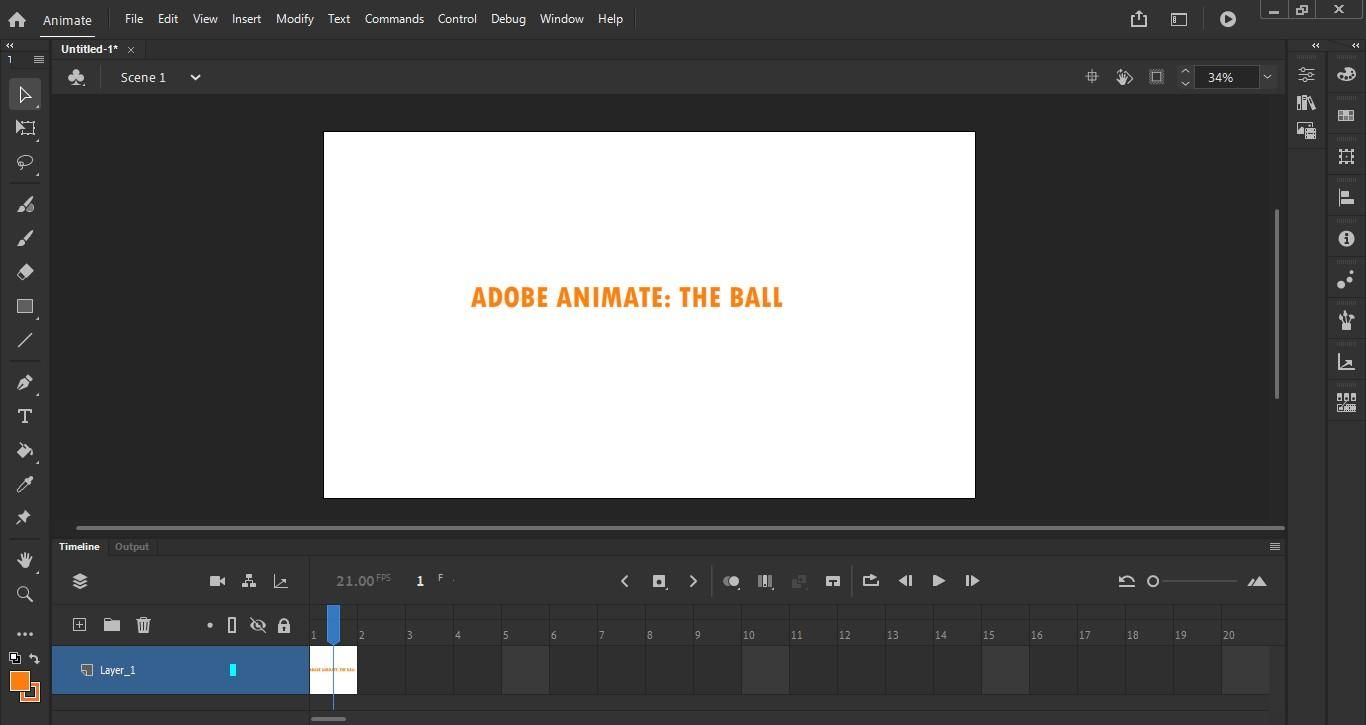The height and width of the screenshot is (725, 1366).
Task: Select the Text tool
Action: pyautogui.click(x=26, y=417)
